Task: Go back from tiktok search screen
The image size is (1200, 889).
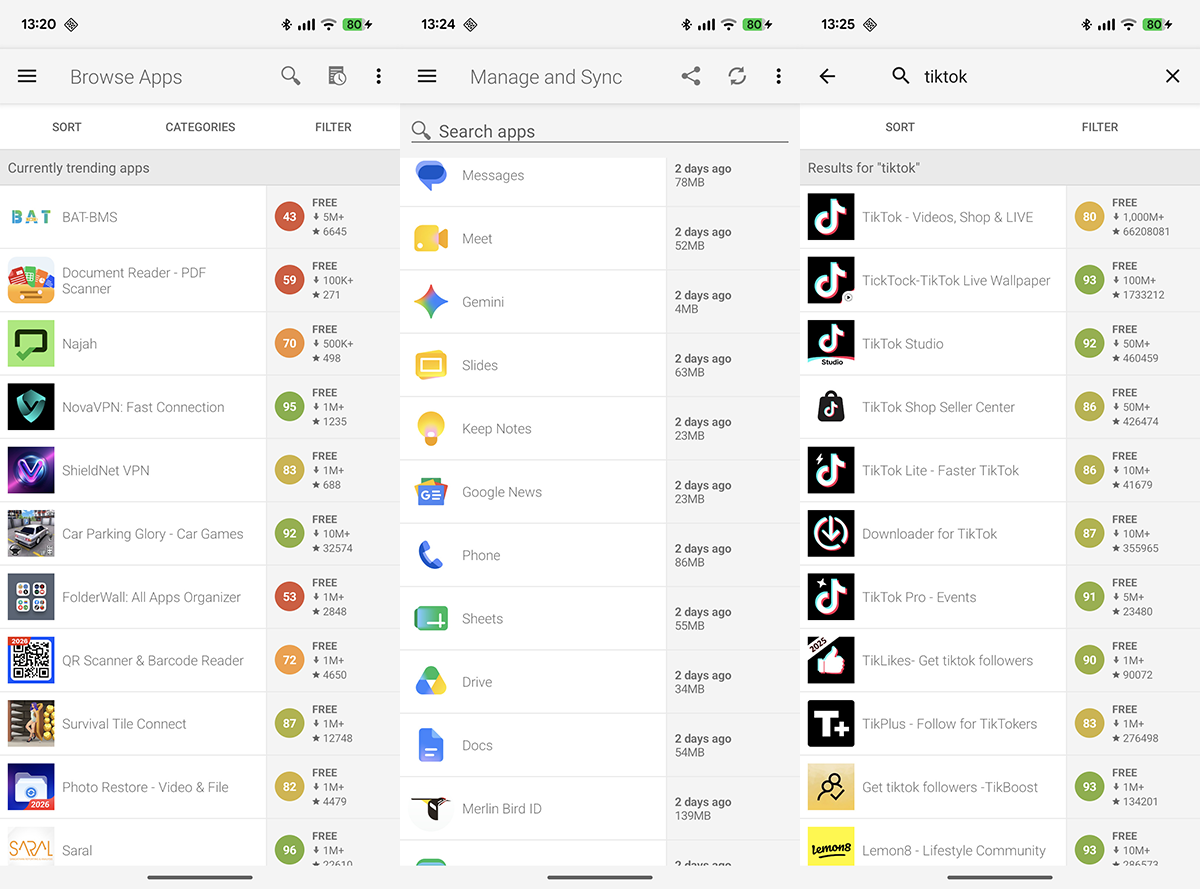Action: coord(827,76)
